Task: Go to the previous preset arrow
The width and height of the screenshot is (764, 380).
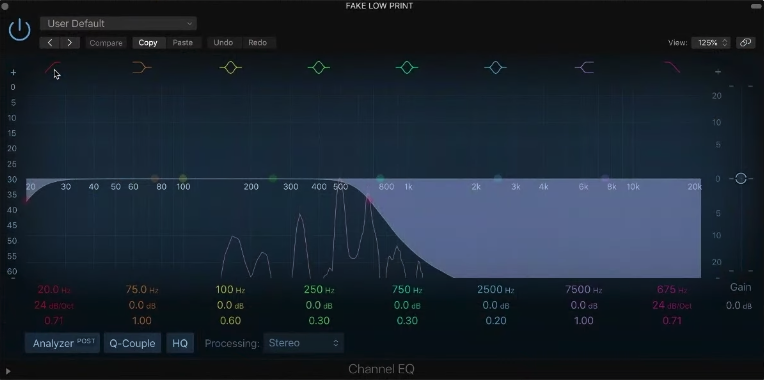Action: (50, 43)
